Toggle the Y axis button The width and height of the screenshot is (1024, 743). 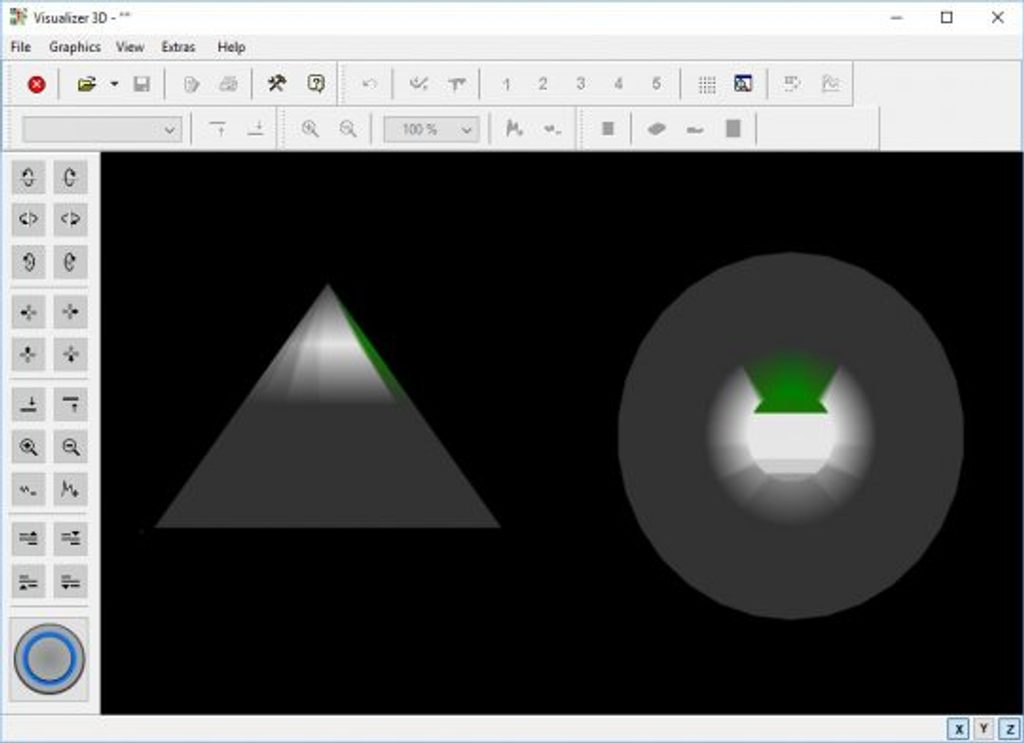coord(984,729)
